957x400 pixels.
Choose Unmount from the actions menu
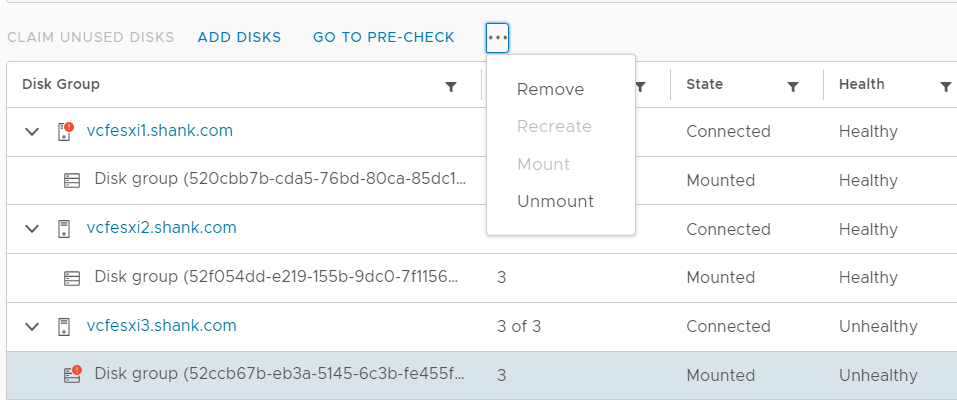(555, 202)
